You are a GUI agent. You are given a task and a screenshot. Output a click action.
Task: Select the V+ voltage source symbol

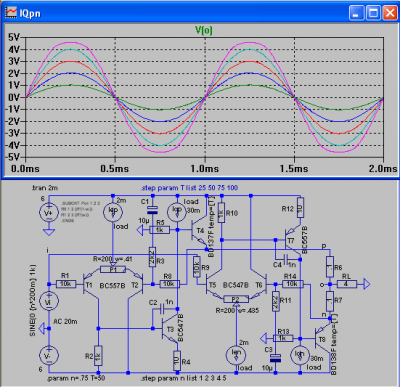[x=49, y=212]
